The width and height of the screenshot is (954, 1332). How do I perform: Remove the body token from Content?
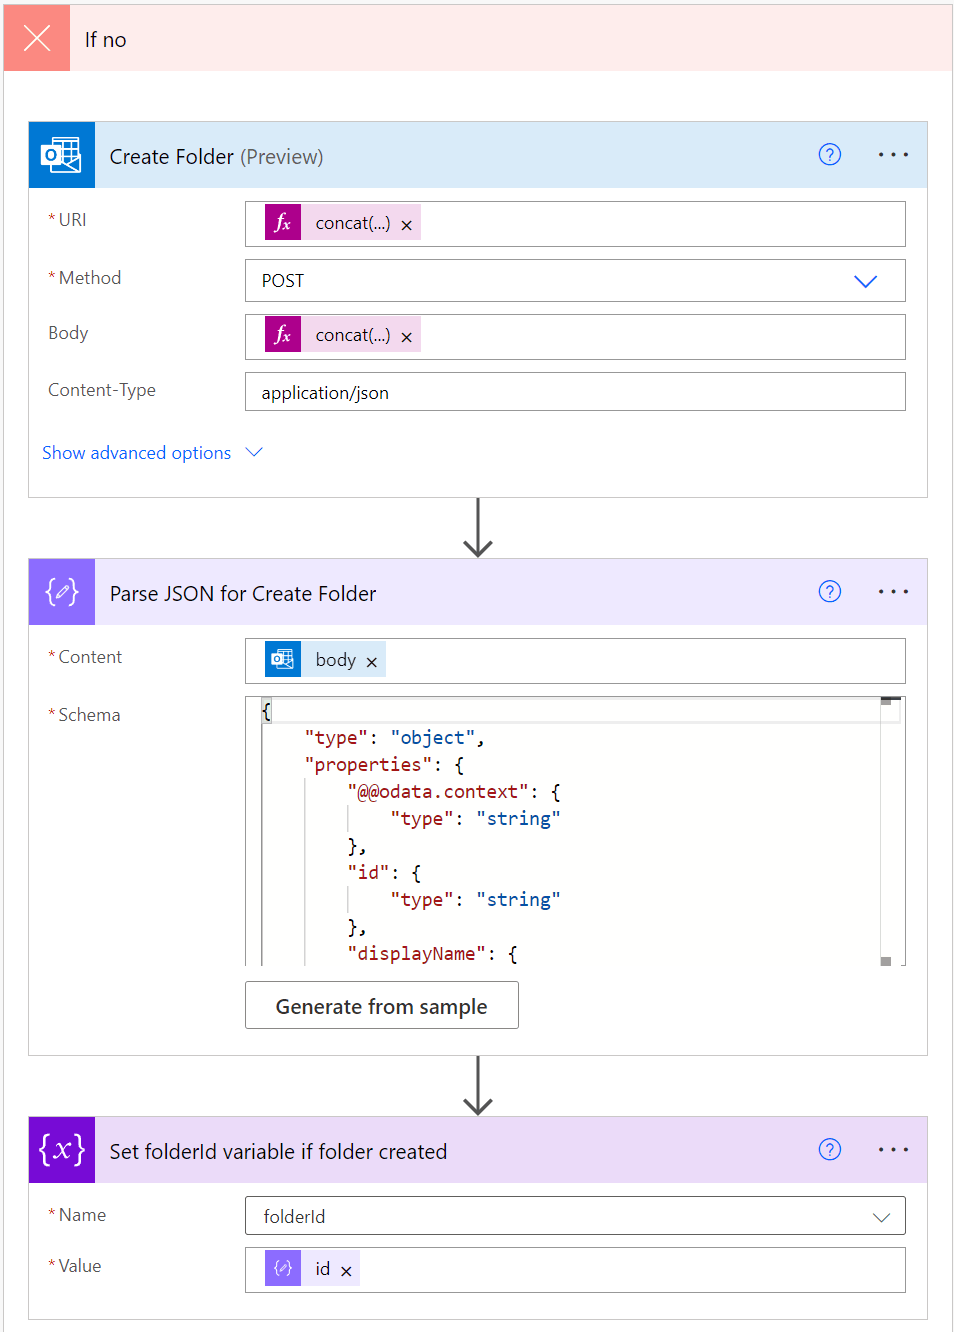pyautogui.click(x=371, y=660)
